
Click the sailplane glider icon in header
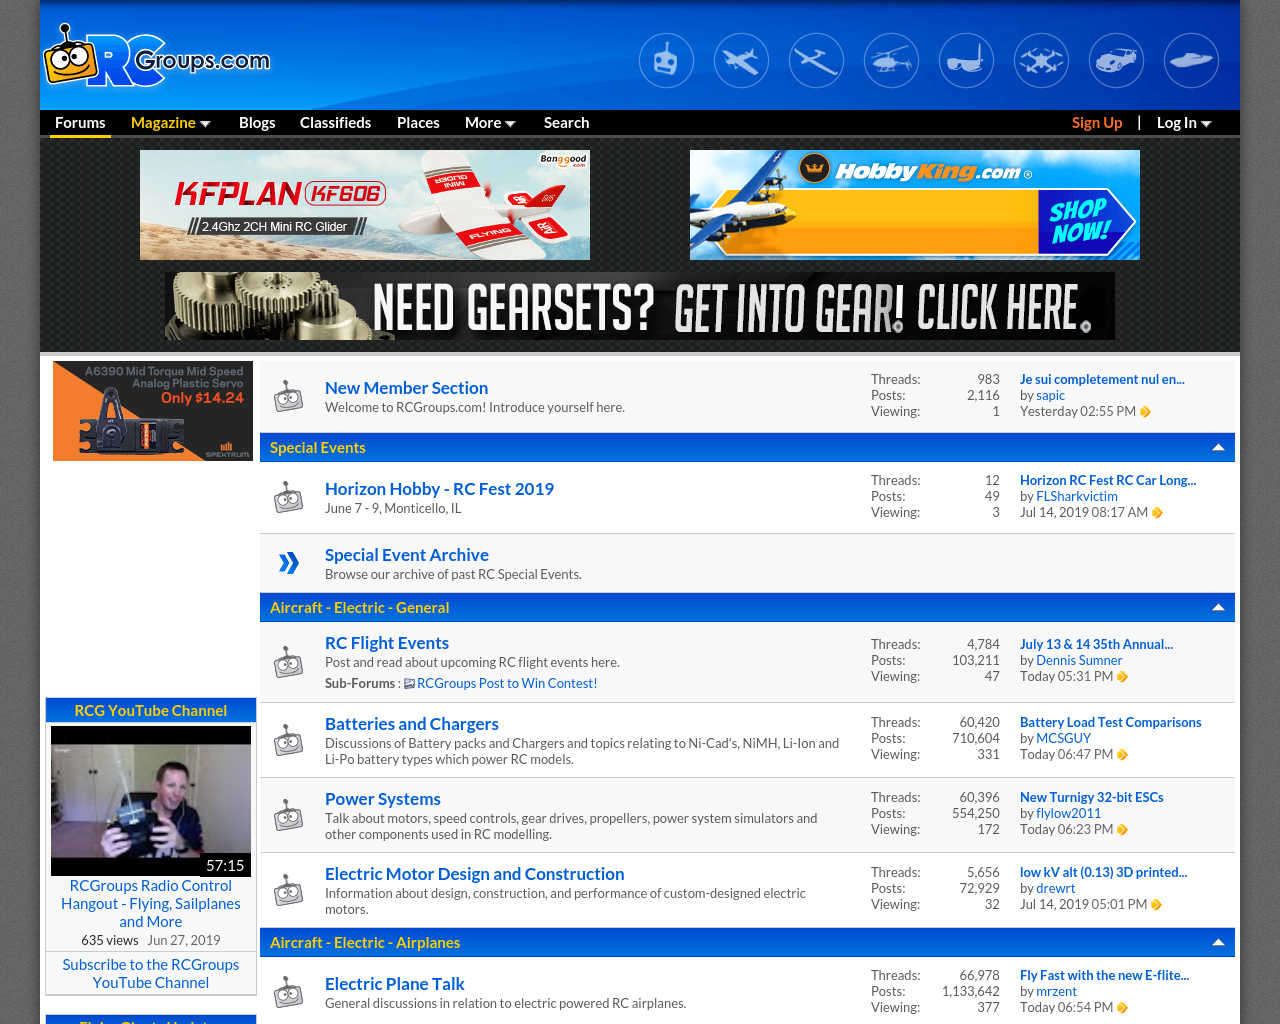816,61
